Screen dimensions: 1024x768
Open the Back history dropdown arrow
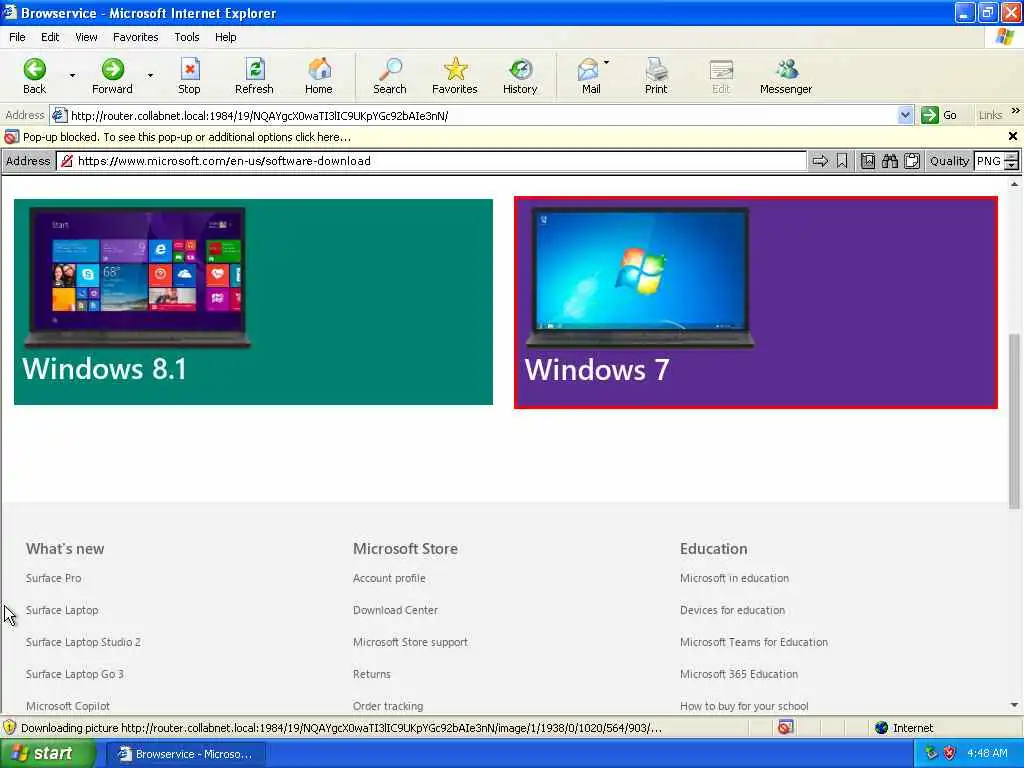pyautogui.click(x=72, y=75)
